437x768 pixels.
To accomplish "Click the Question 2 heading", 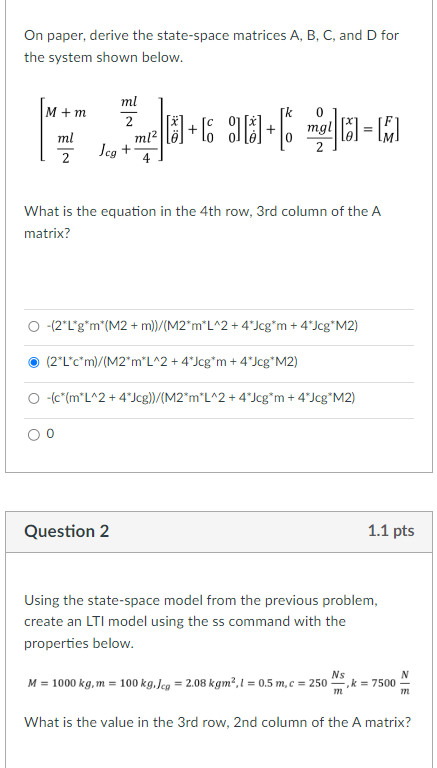I will 67,531.
